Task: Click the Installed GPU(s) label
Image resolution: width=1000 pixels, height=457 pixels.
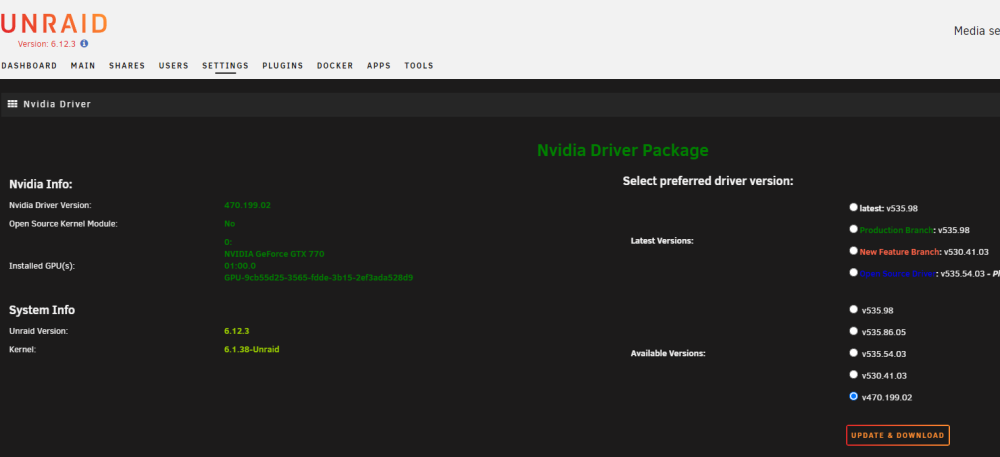Action: pos(42,266)
